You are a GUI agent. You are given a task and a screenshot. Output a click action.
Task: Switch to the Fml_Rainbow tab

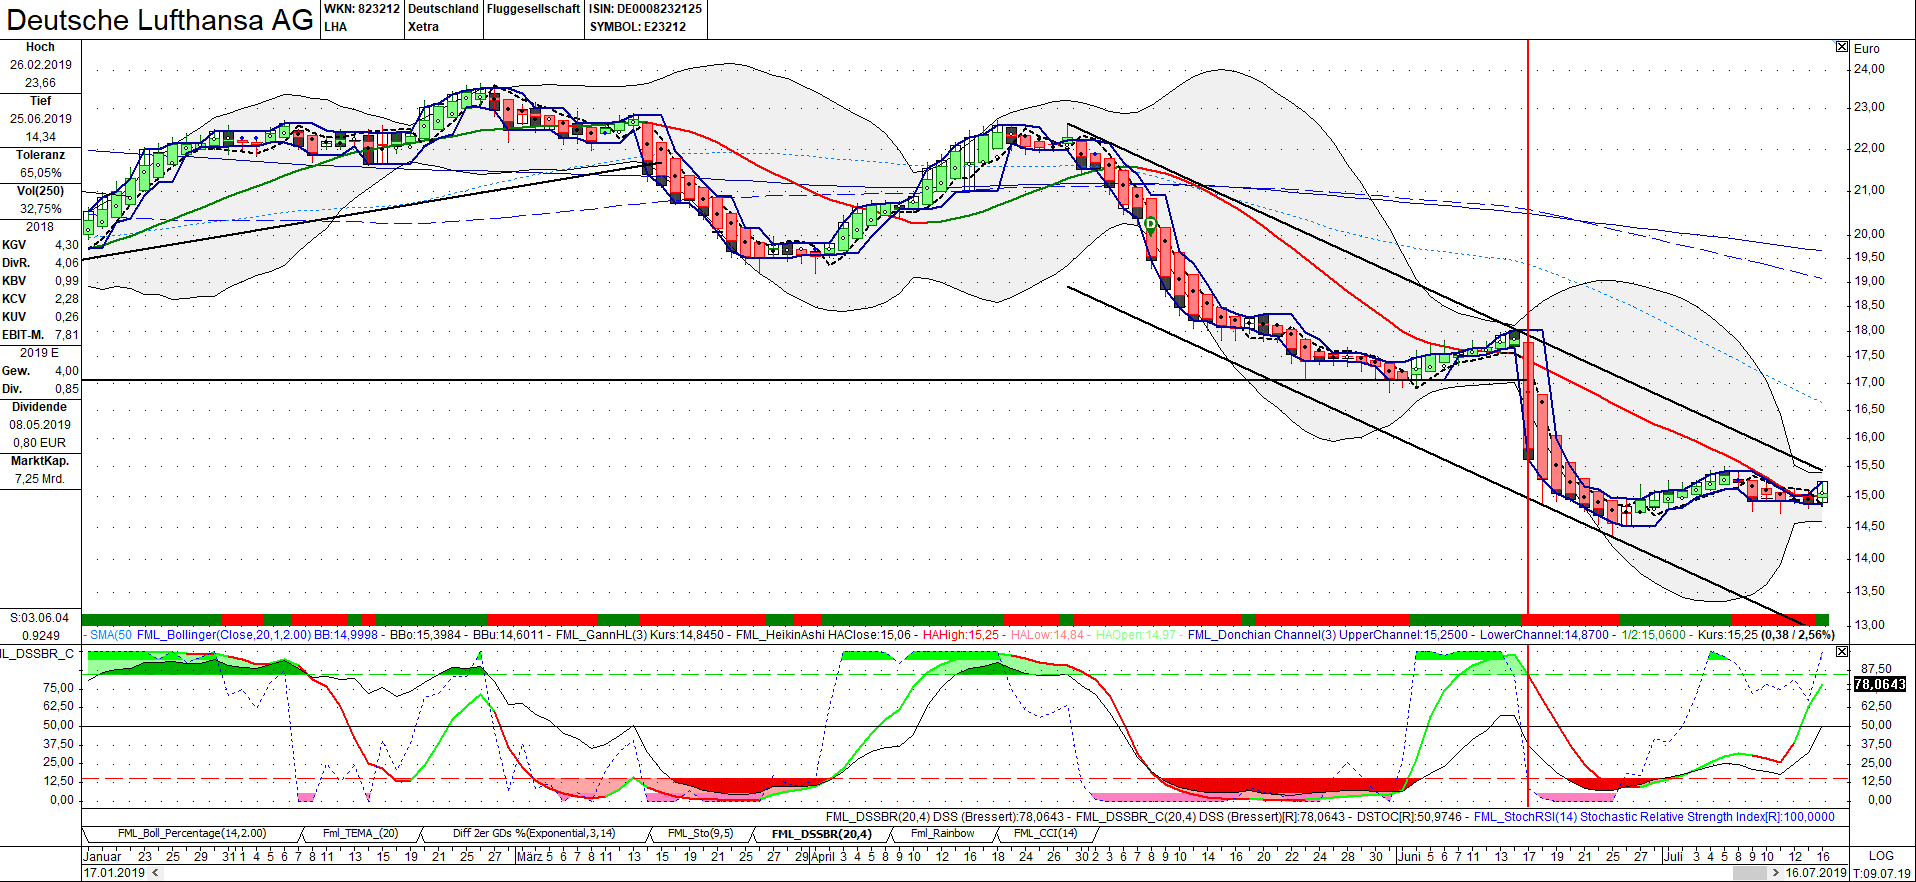942,834
